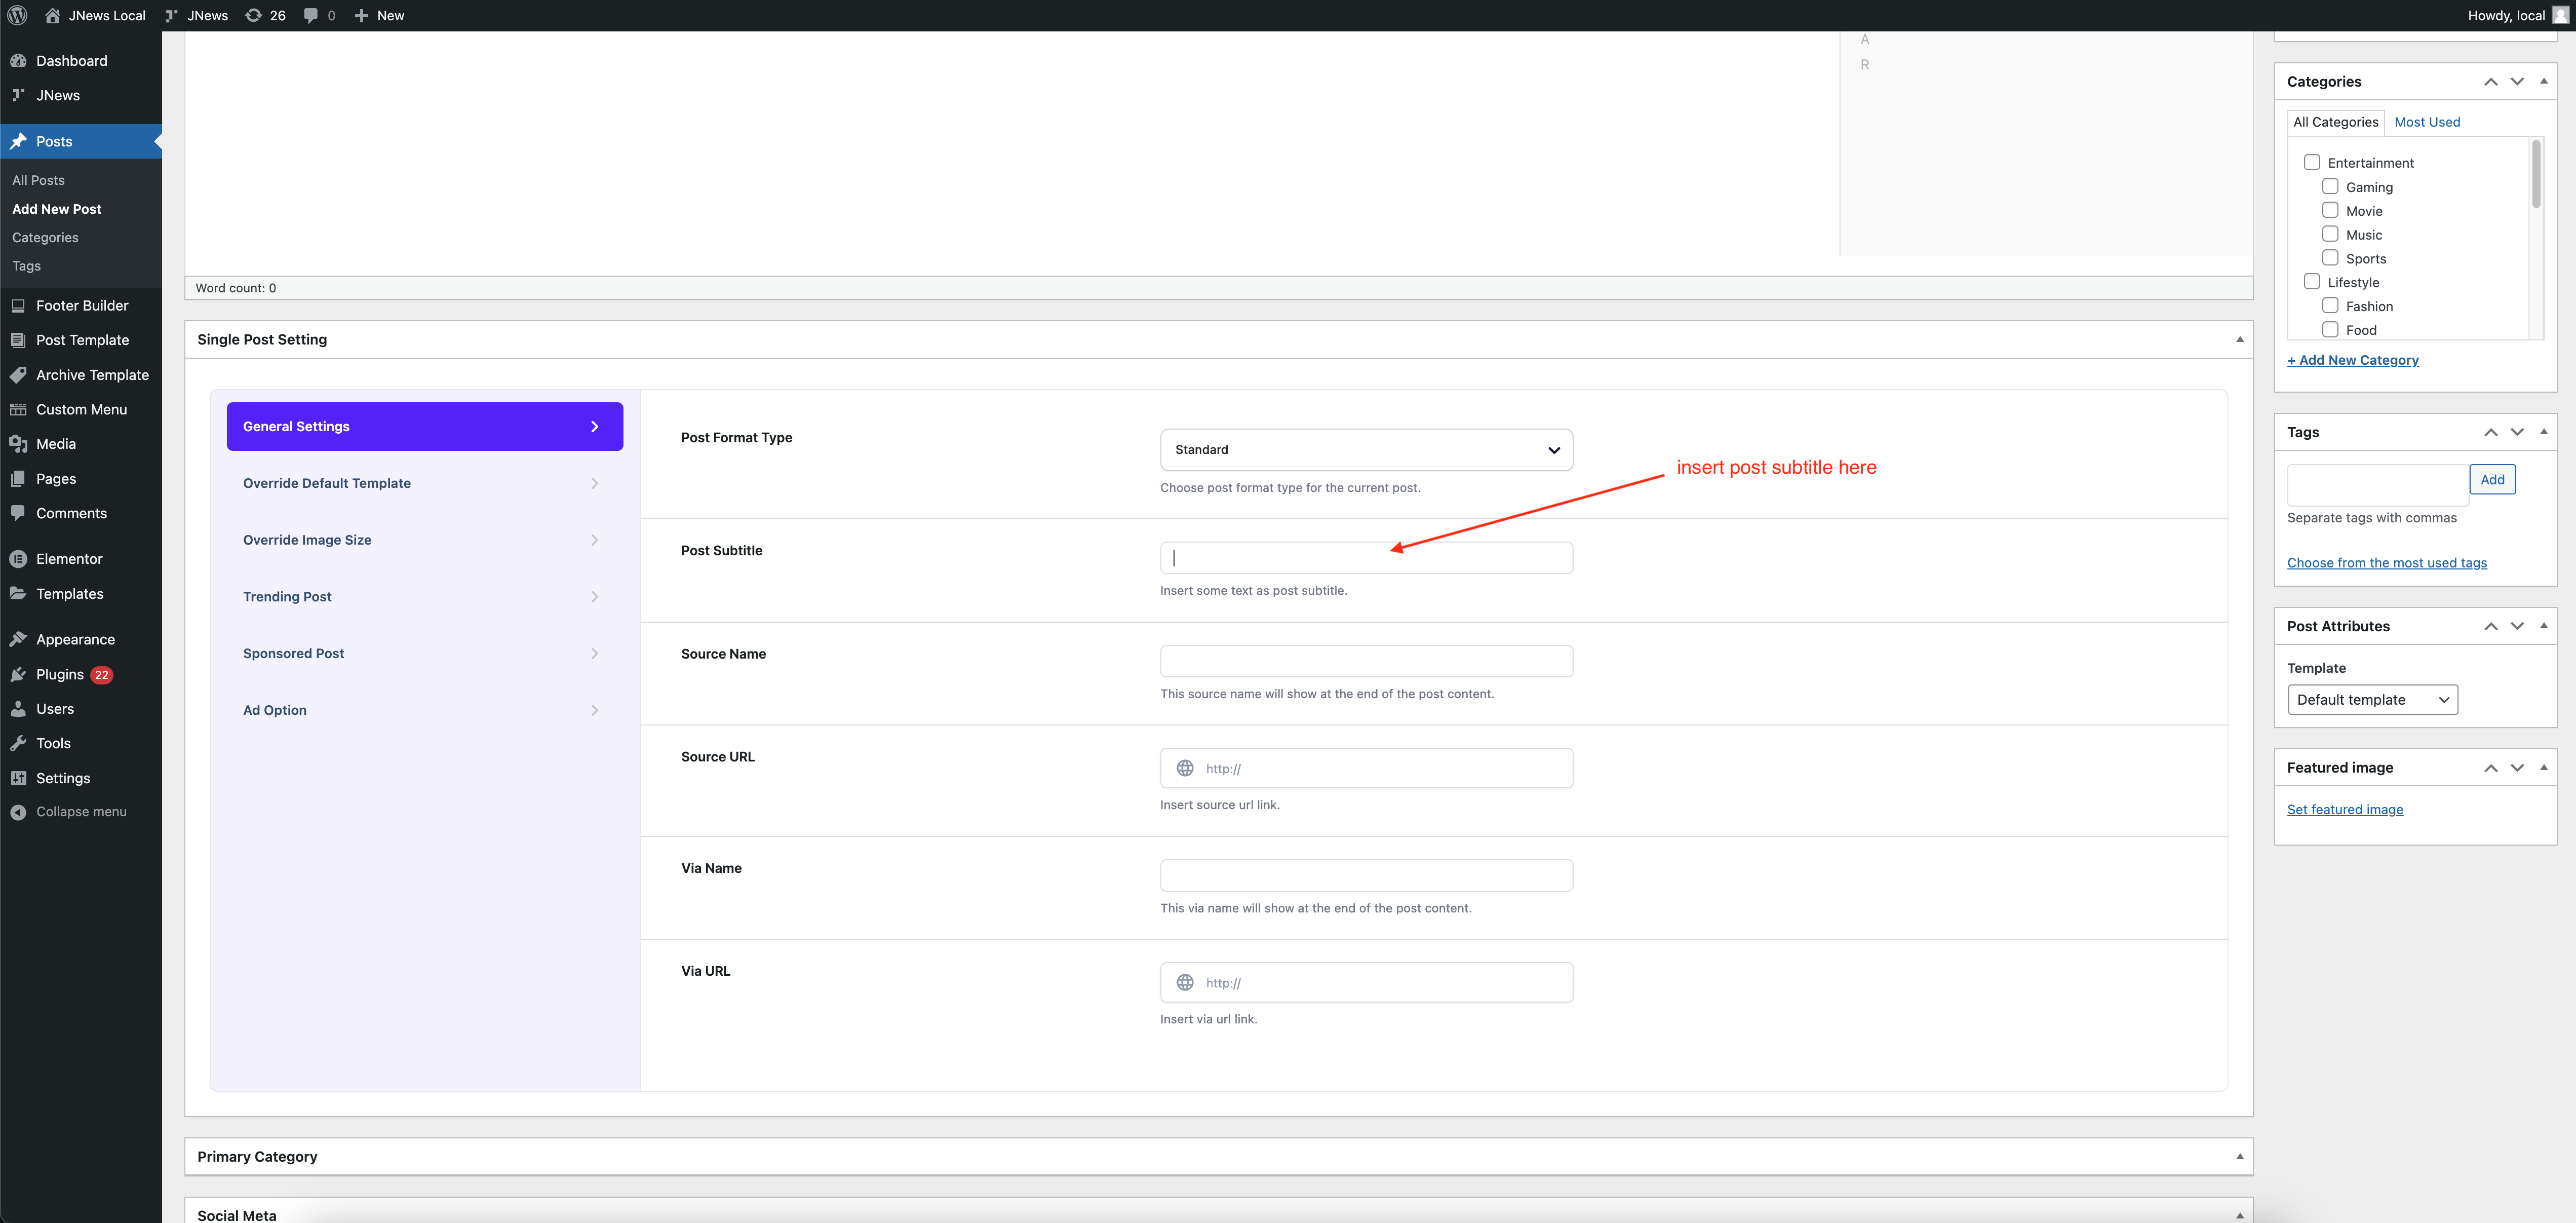This screenshot has width=2576, height=1223.
Task: Click the Plugins icon in sidebar
Action: point(18,674)
